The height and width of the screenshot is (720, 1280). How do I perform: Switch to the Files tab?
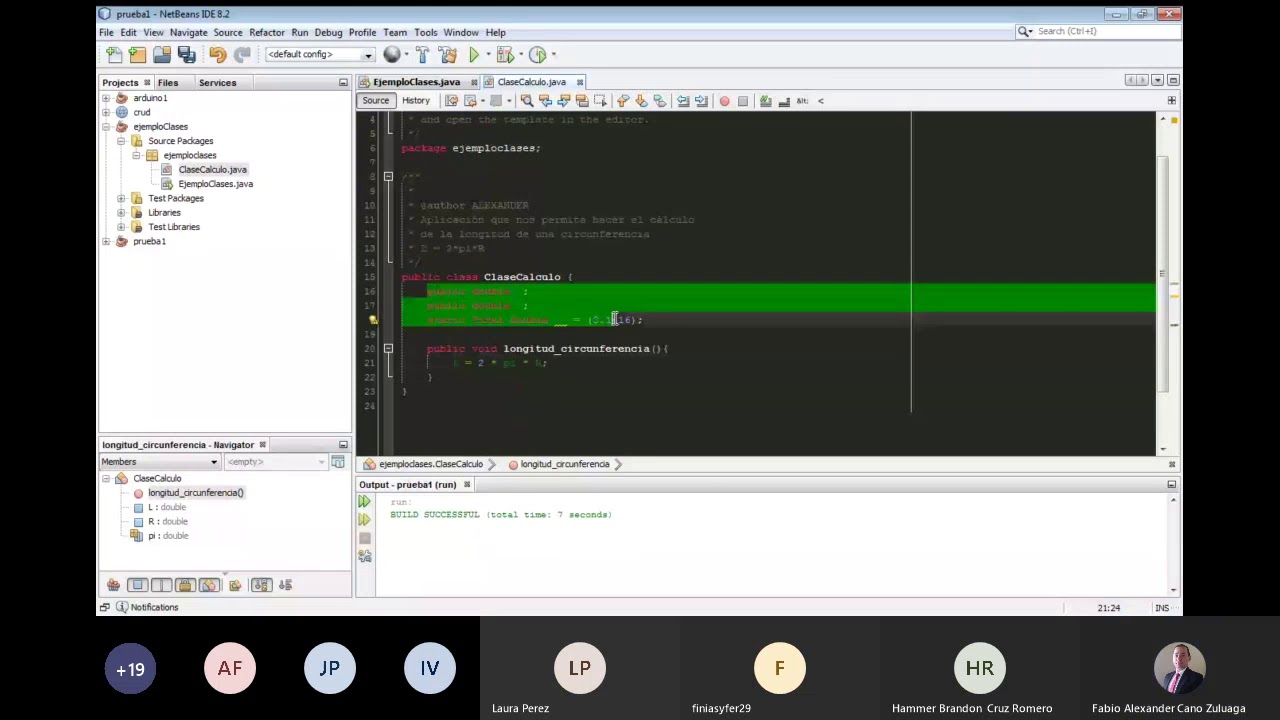coord(168,83)
